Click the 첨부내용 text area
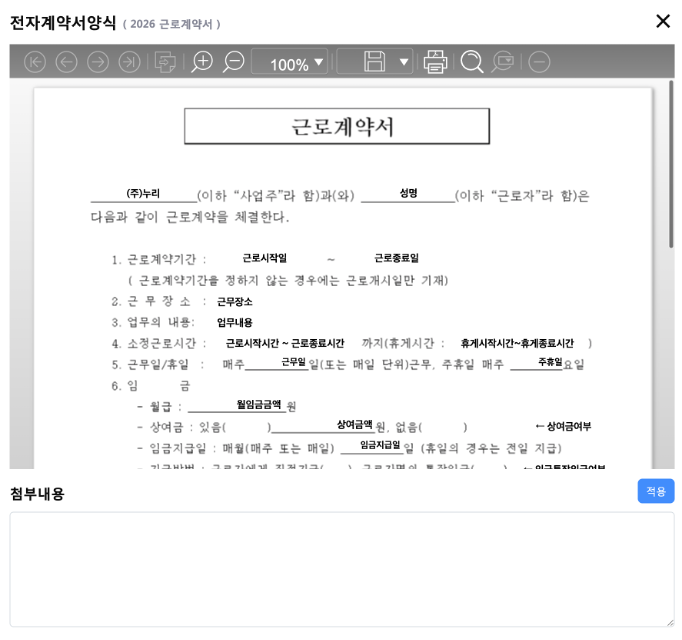Viewport: 682px width, 640px height. [341, 569]
